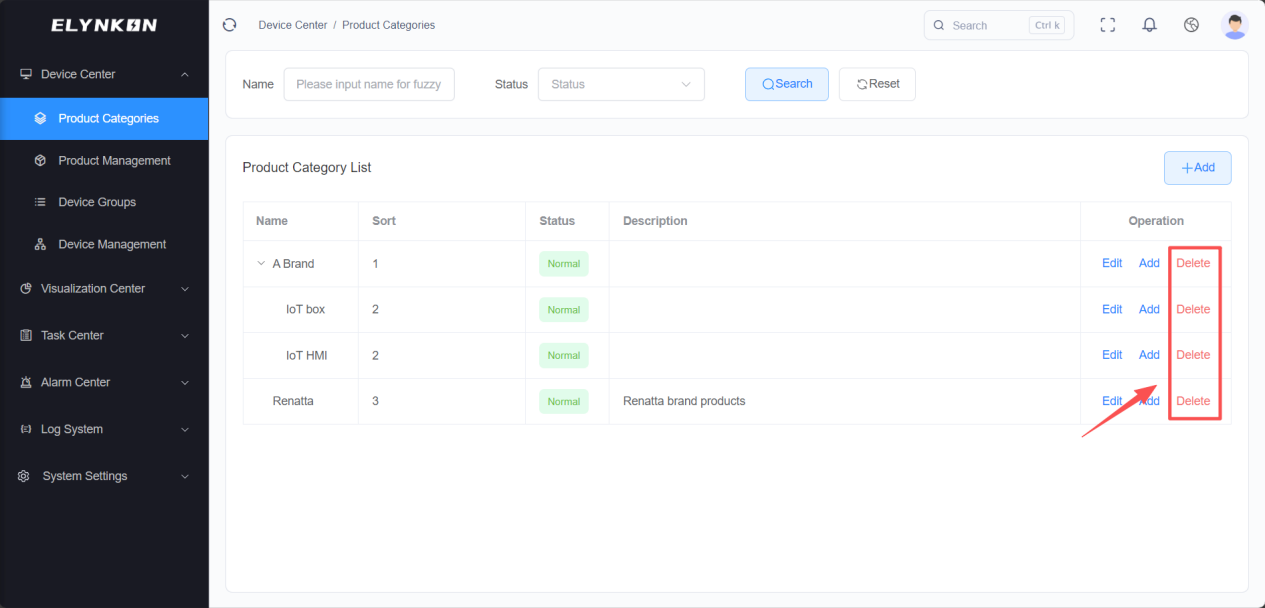The width and height of the screenshot is (1265, 608).
Task: Click the Device Groups list icon
Action: [40, 202]
